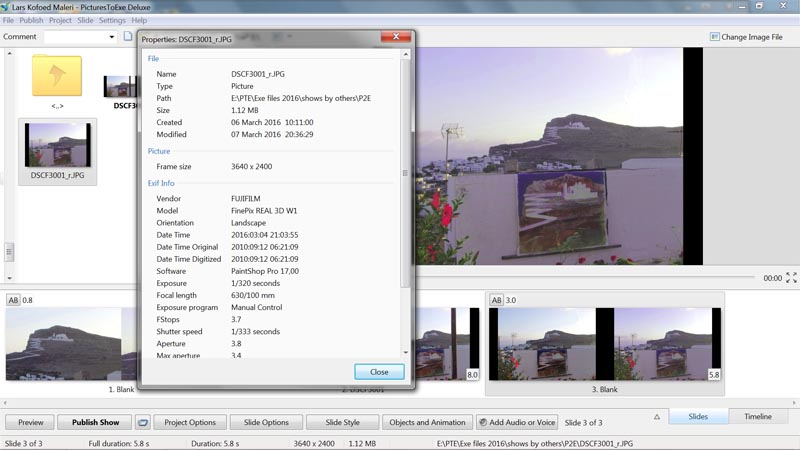Click the AB icon on slide 3
The width and height of the screenshot is (800, 450).
coord(496,300)
